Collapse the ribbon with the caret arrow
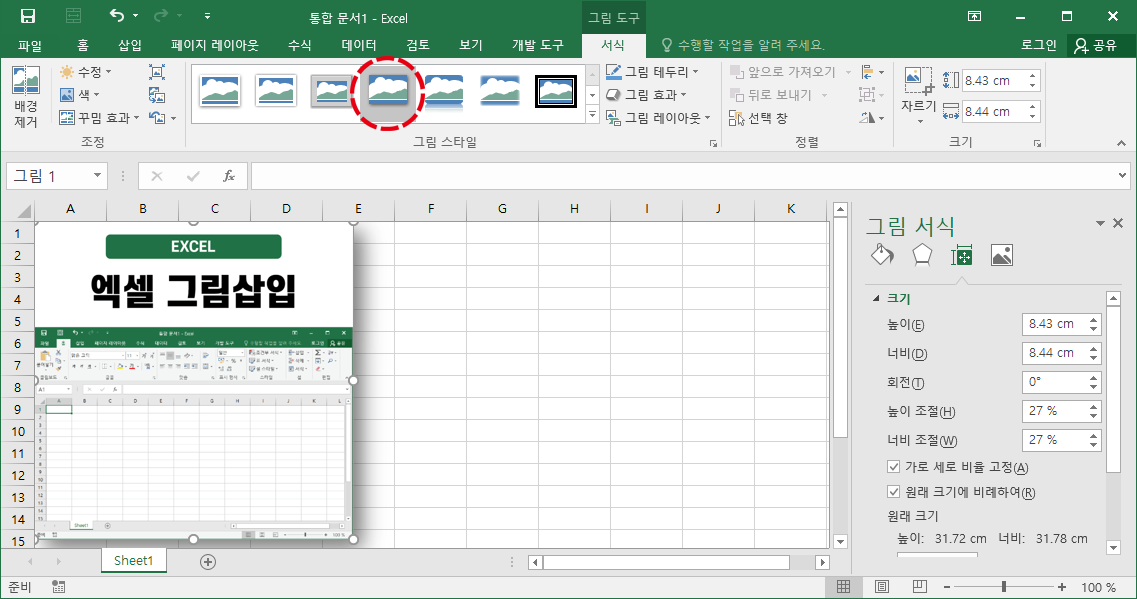This screenshot has height=599, width=1137. tap(1121, 144)
